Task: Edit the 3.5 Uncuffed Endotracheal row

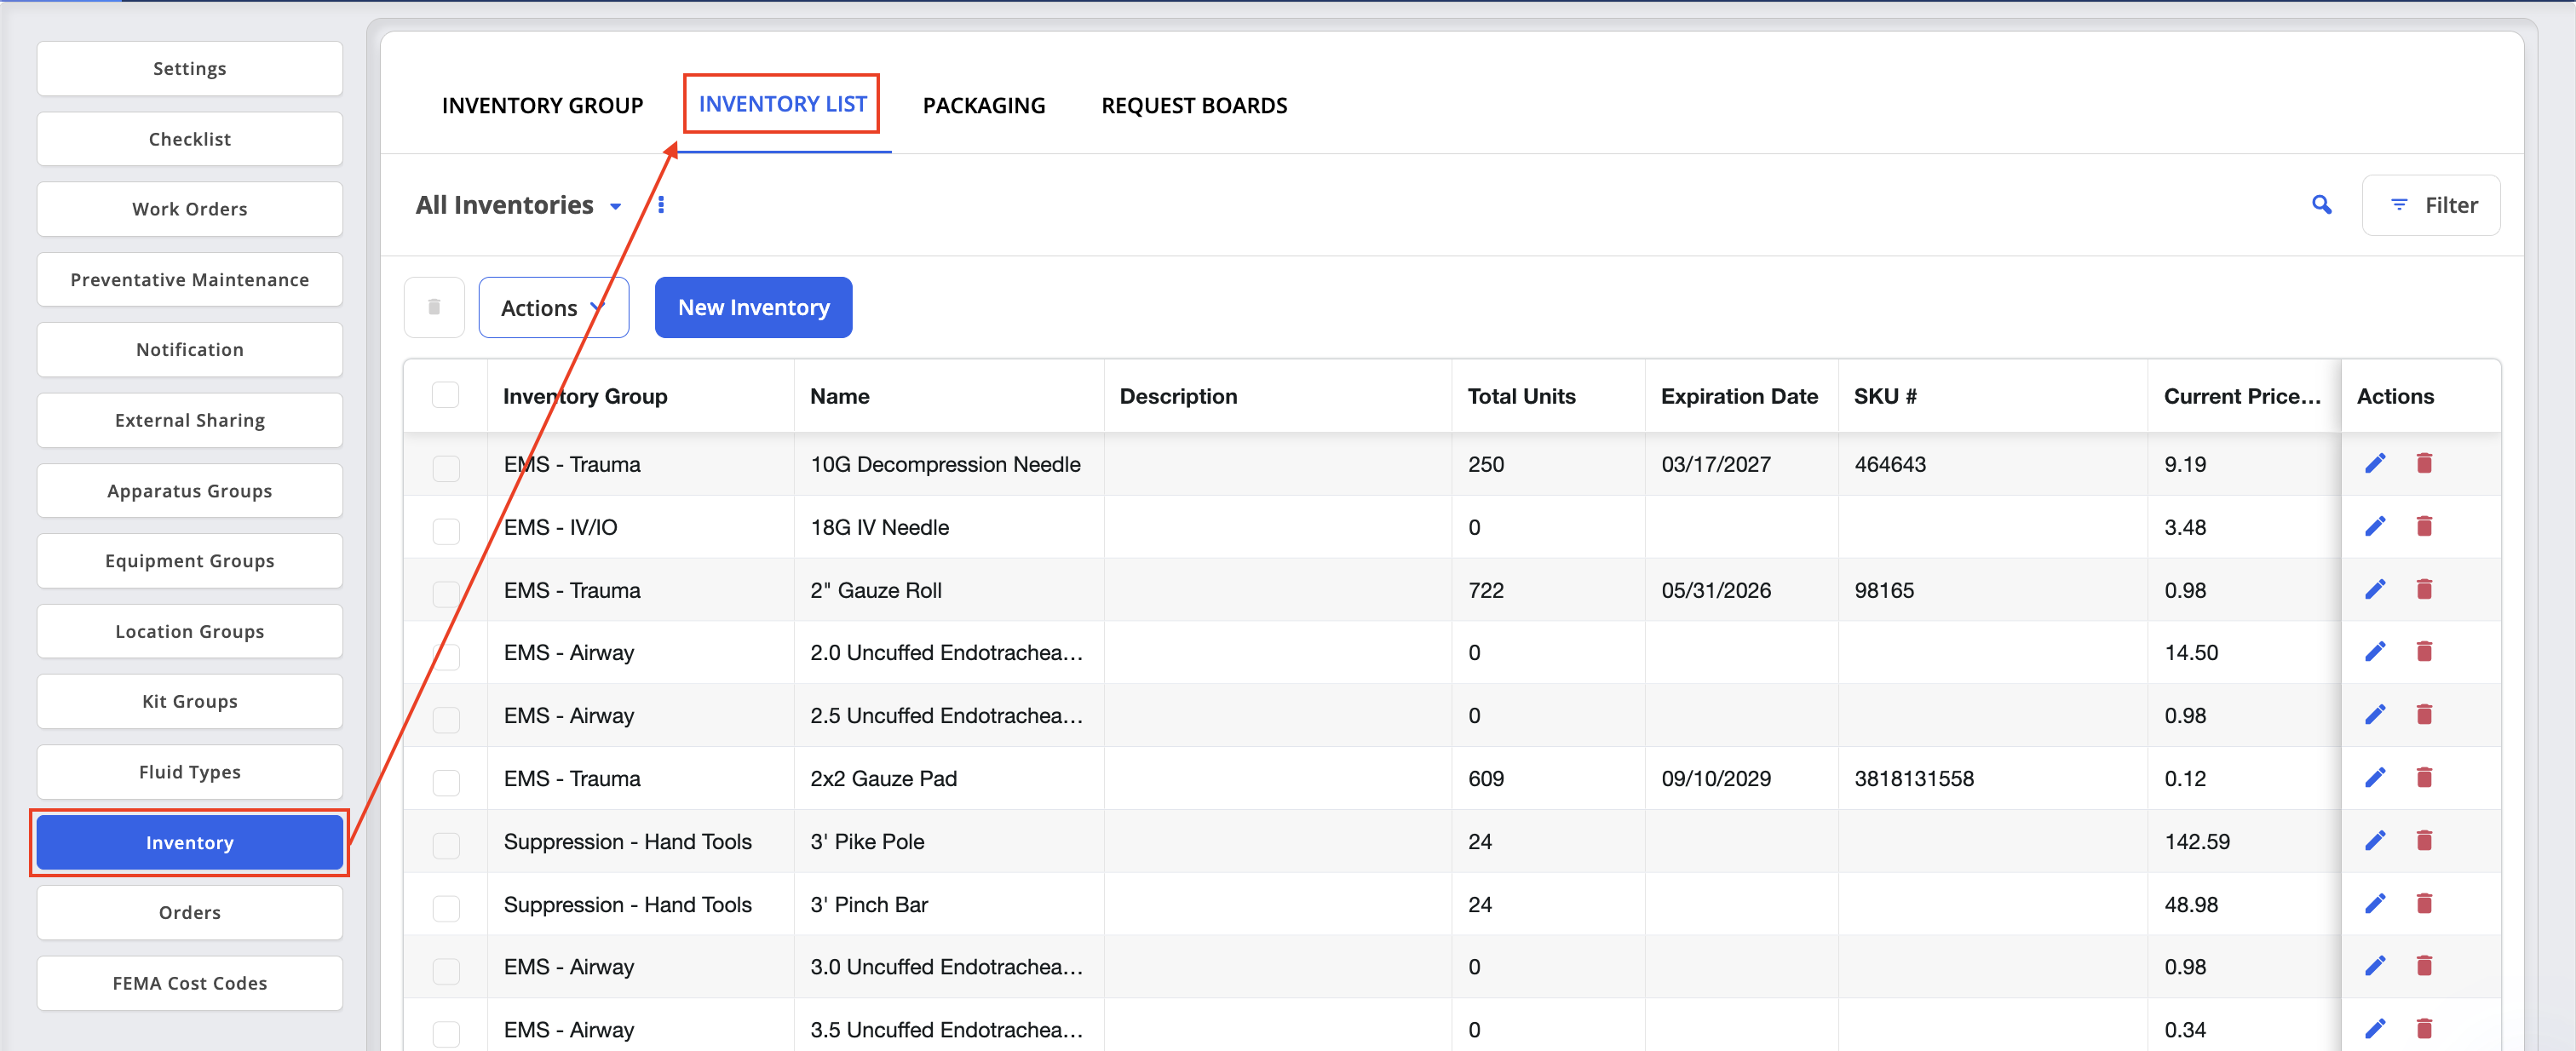Action: [2375, 1028]
